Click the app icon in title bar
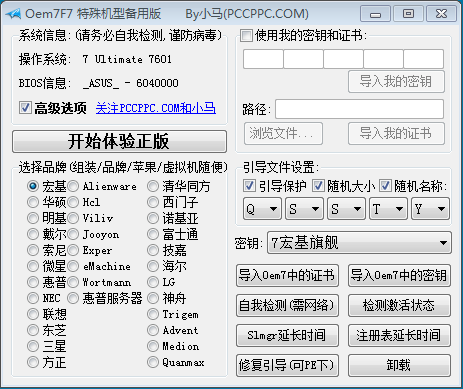This screenshot has height=389, width=463. pyautogui.click(x=13, y=14)
